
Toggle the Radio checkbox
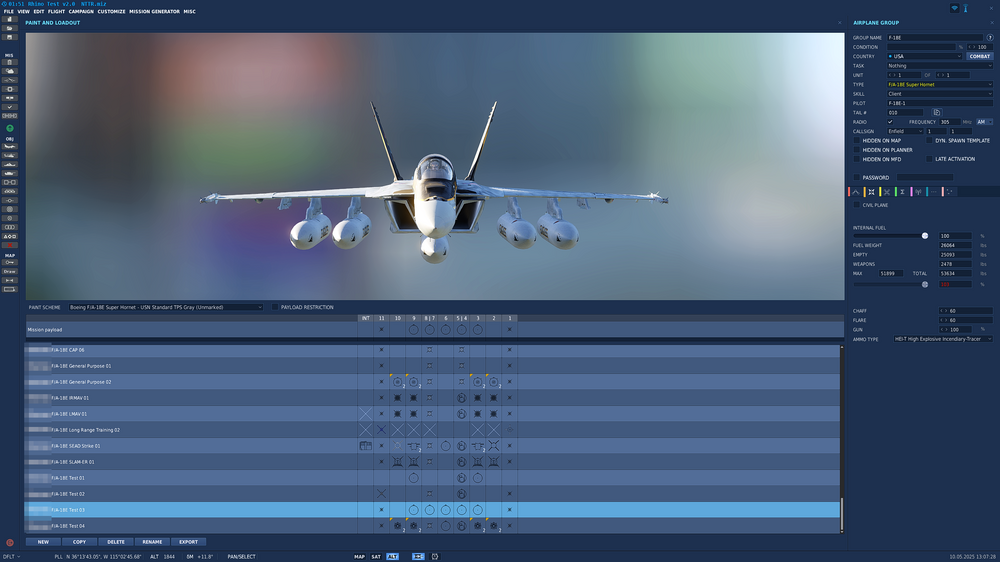tap(890, 122)
